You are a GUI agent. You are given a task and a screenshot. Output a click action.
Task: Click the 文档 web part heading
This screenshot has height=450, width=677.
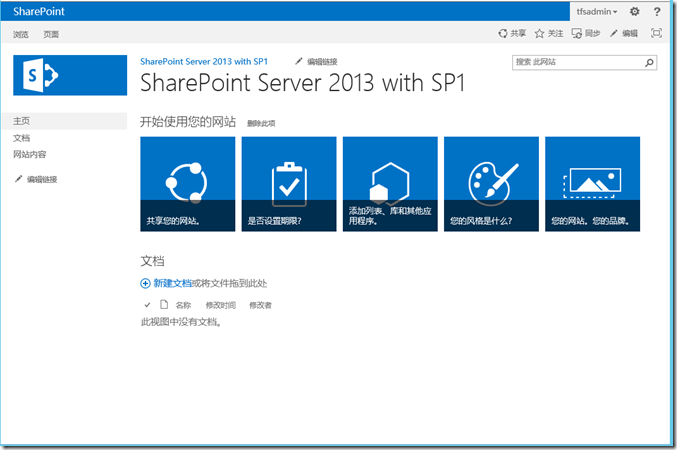click(152, 261)
